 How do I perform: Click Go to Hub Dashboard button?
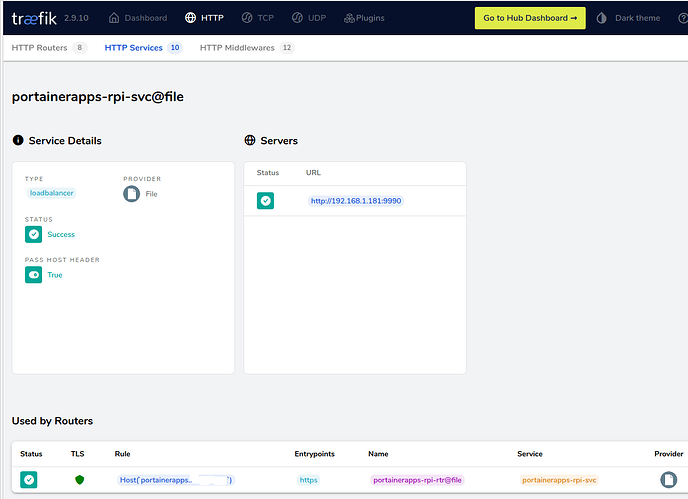[530, 18]
